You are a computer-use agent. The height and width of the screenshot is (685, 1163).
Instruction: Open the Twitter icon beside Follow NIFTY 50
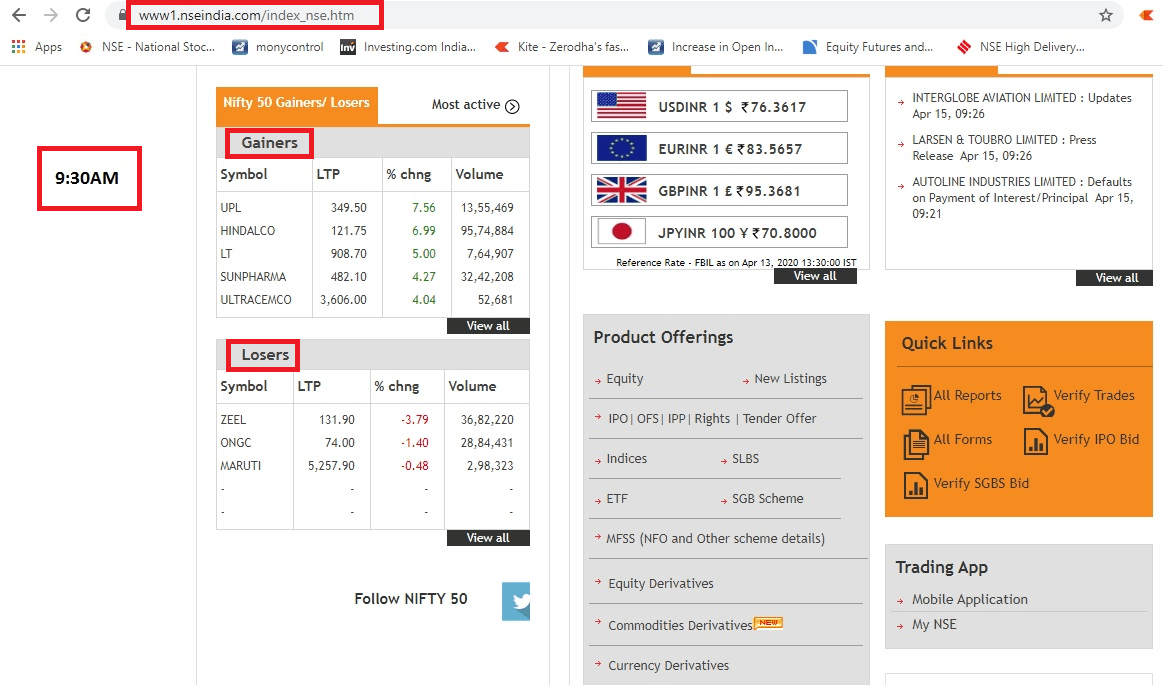(x=516, y=601)
